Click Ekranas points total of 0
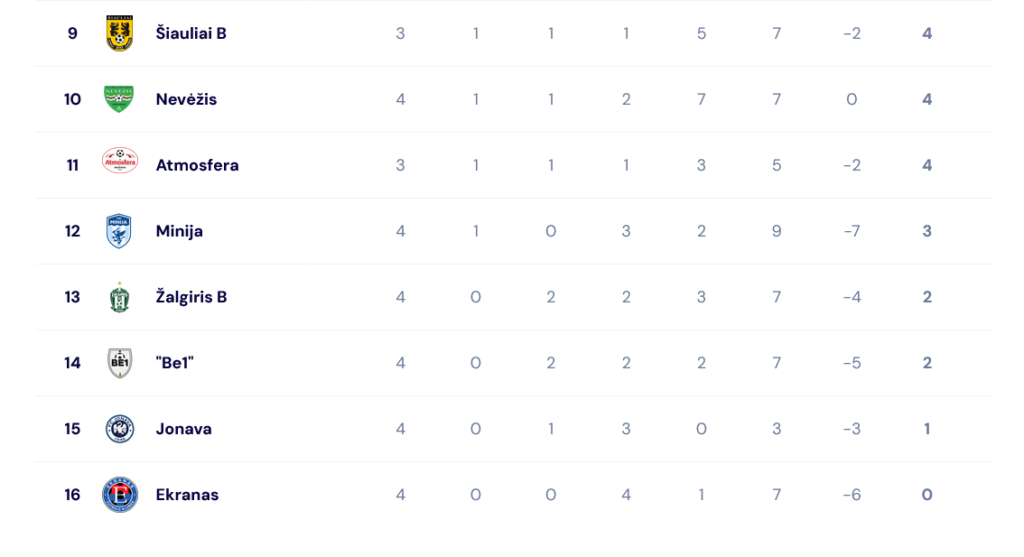The height and width of the screenshot is (557, 1024). pos(927,495)
